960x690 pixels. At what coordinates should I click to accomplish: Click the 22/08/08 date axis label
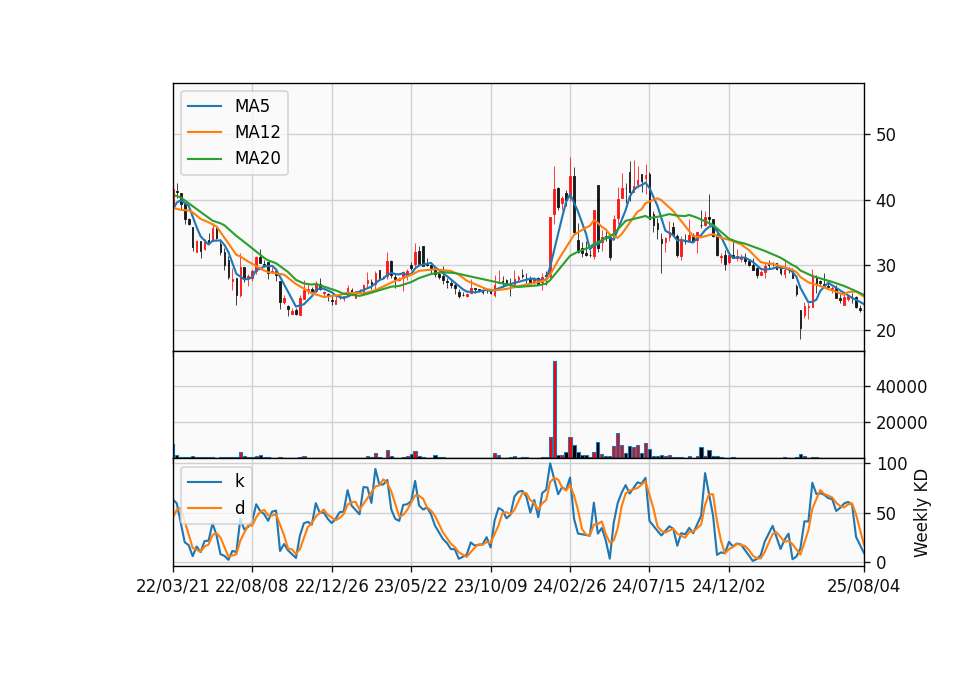tap(252, 586)
